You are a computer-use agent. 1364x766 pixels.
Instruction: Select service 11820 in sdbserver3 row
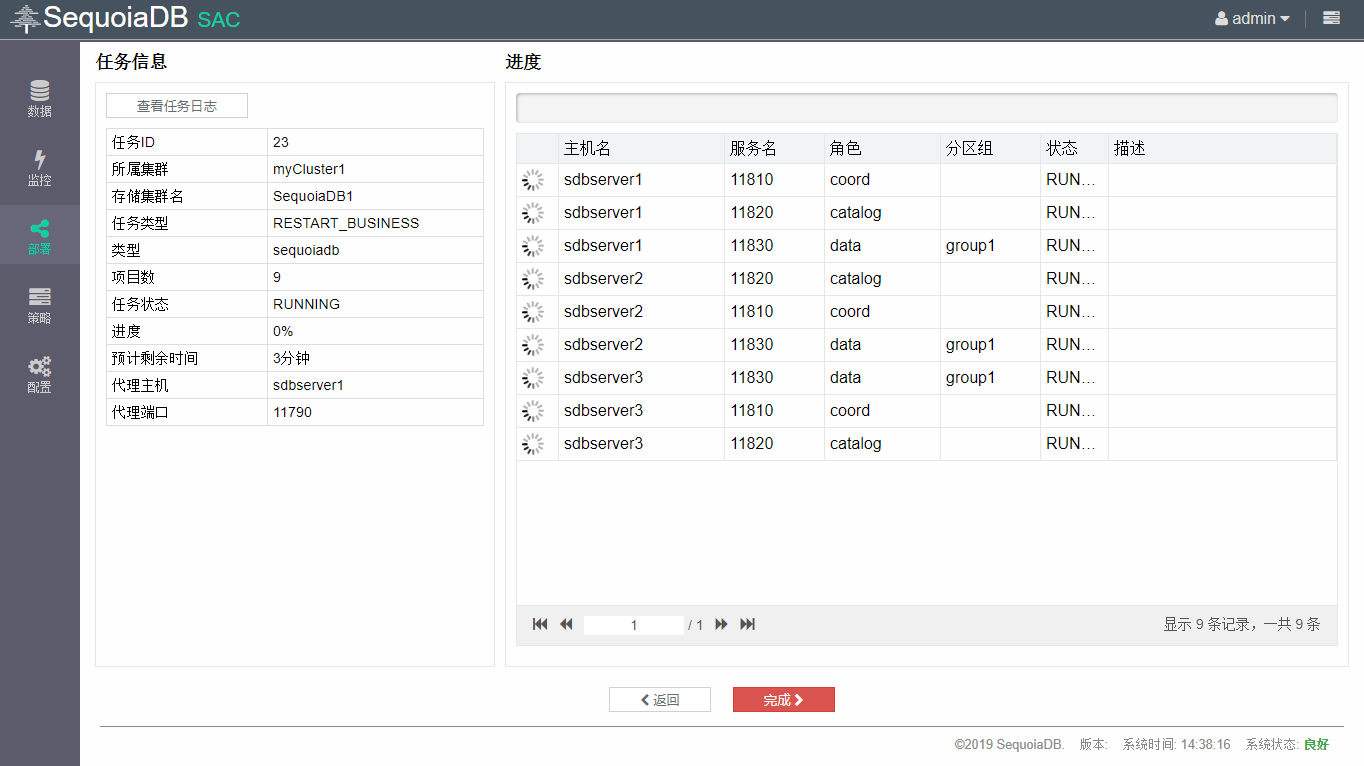tap(752, 444)
